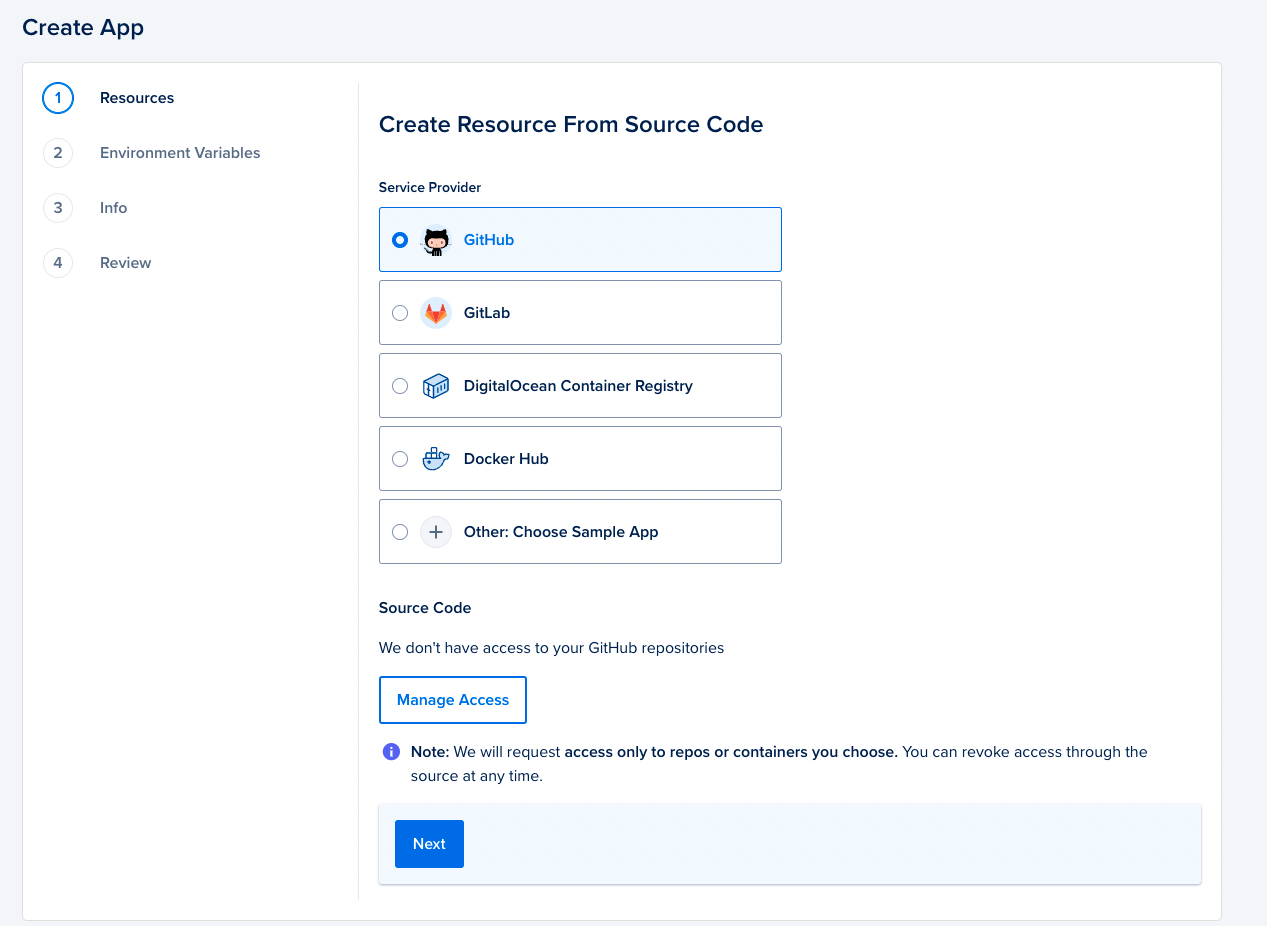Screen dimensions: 1267x926
Task: Click the plus icon for Sample App
Action: (x=436, y=532)
